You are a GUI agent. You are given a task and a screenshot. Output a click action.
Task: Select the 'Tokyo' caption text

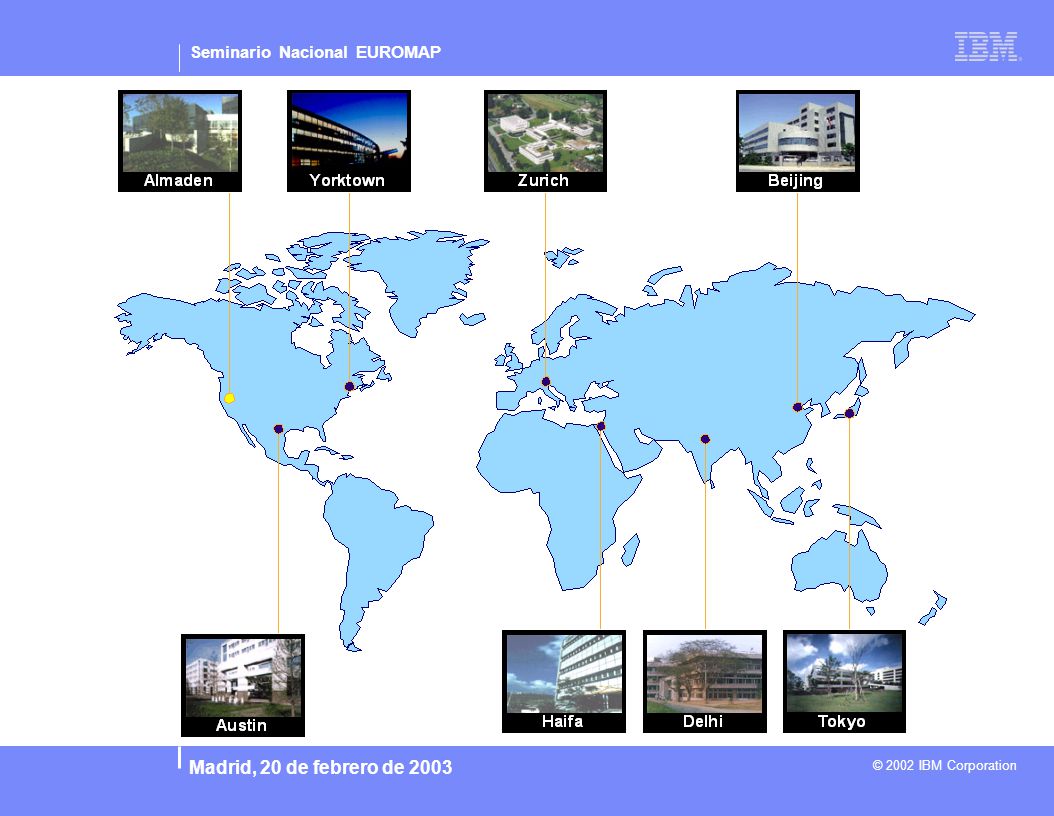coord(842,722)
